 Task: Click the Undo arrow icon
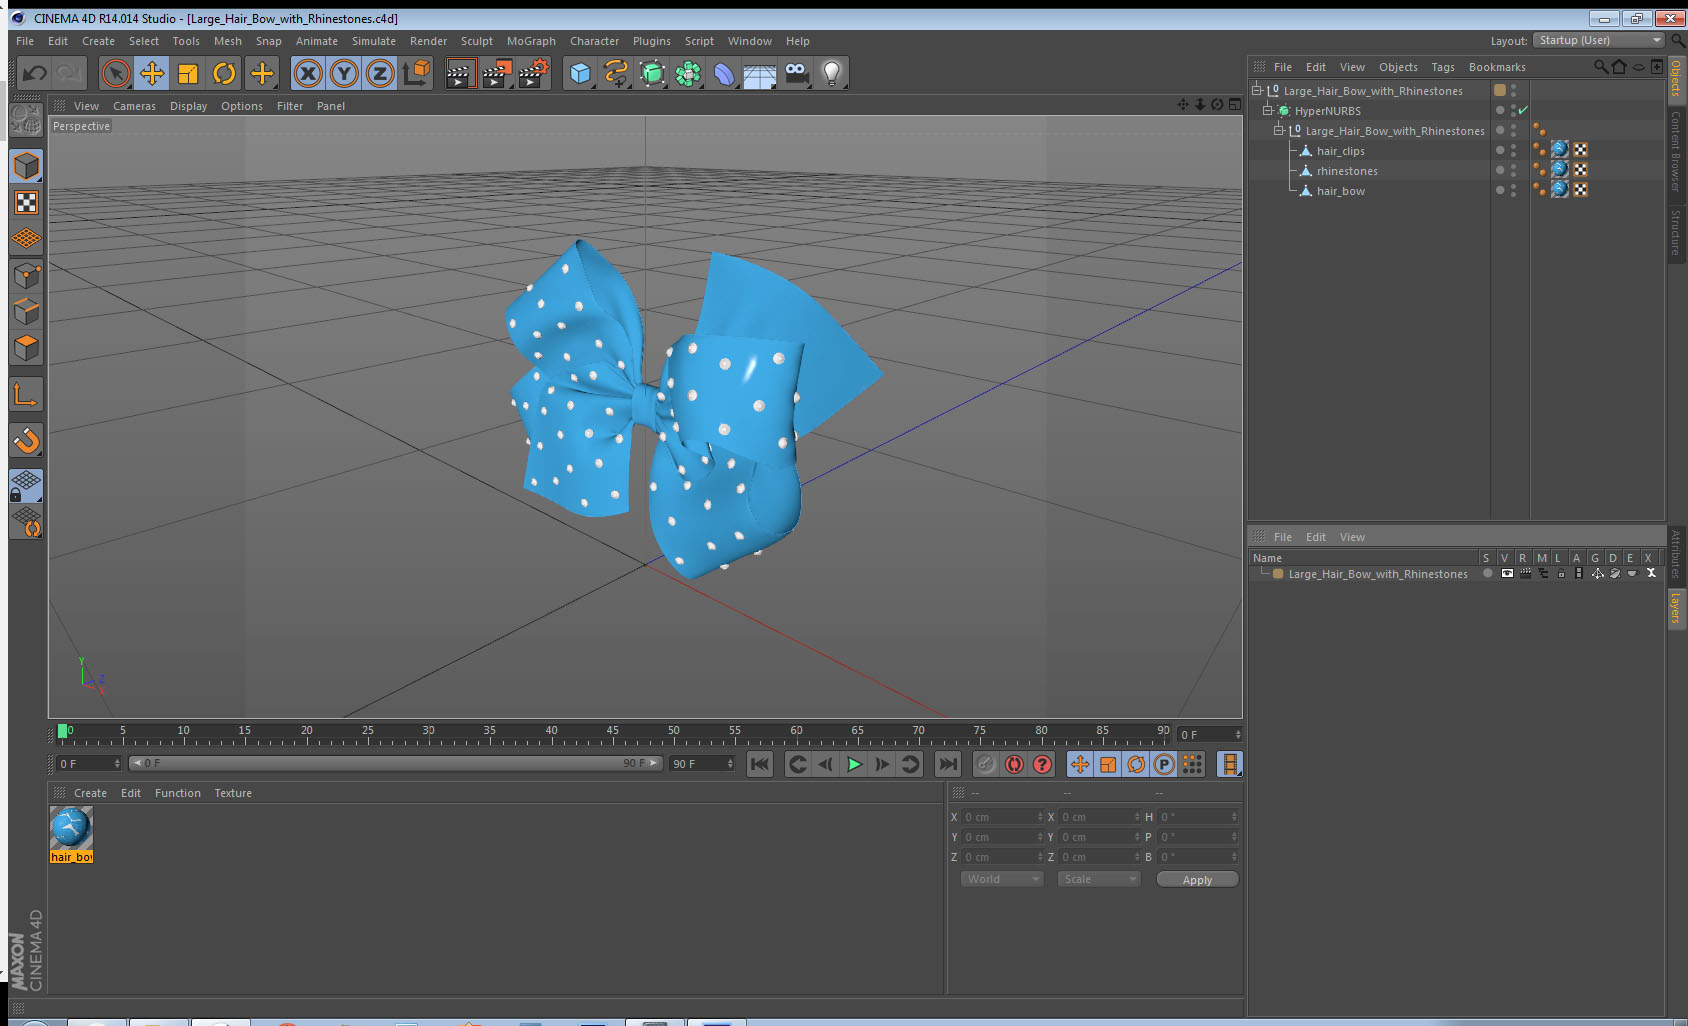(35, 73)
